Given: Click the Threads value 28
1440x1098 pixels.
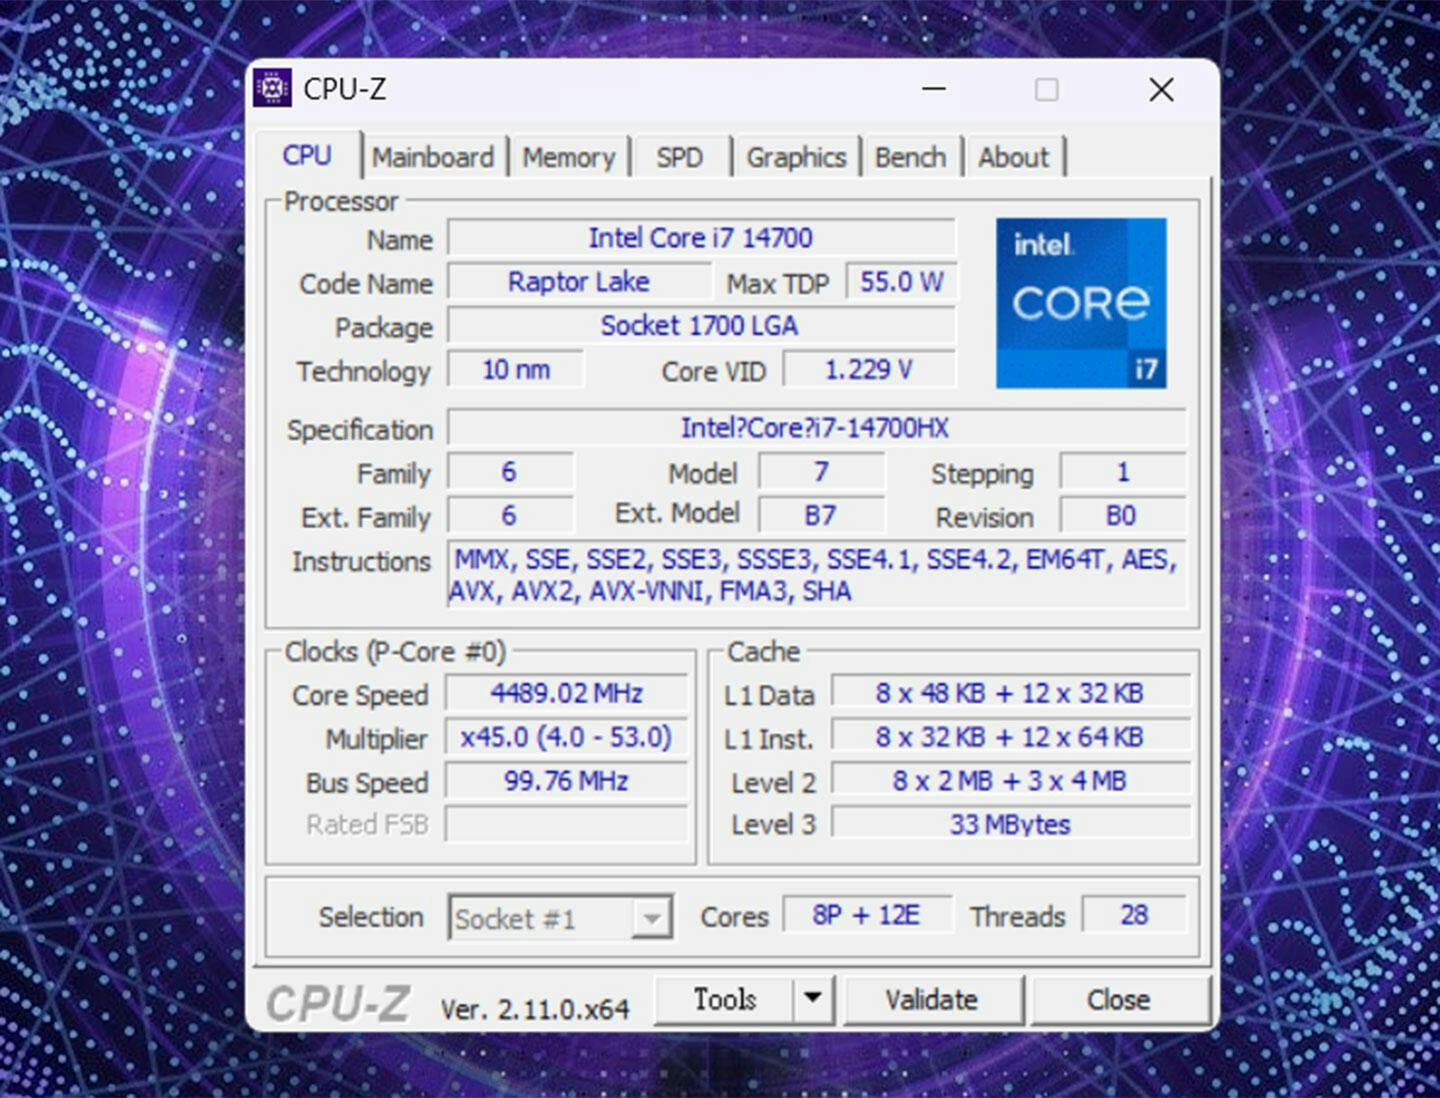Looking at the screenshot, I should click(1134, 915).
